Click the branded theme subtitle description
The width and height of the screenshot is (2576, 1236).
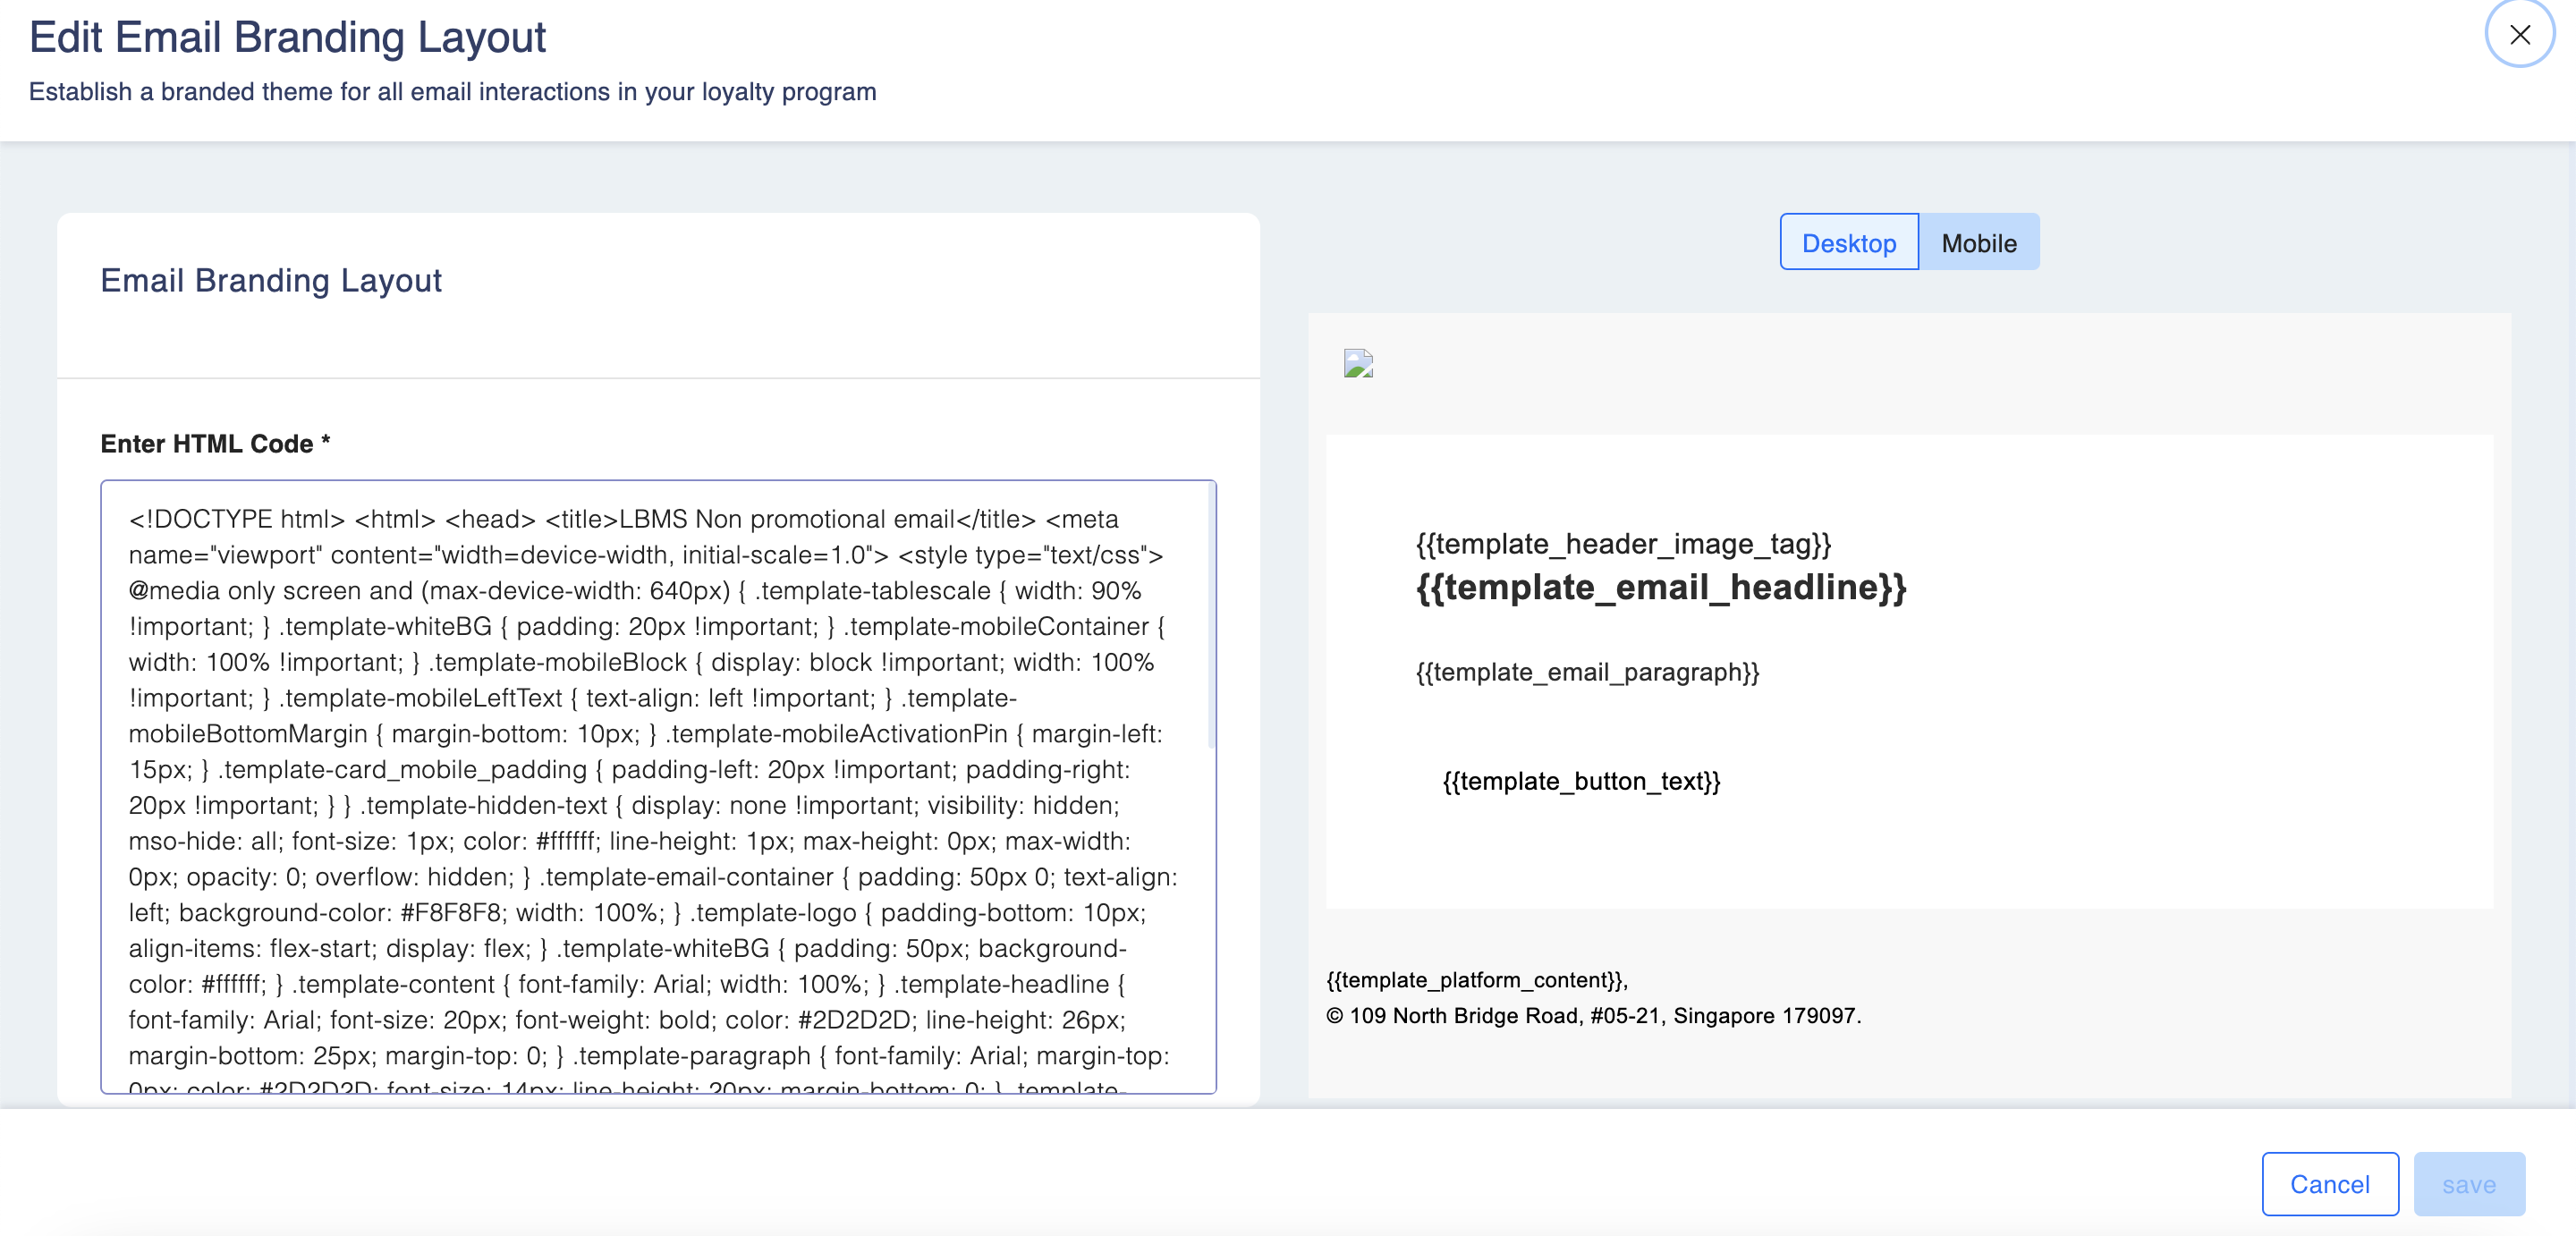tap(452, 92)
